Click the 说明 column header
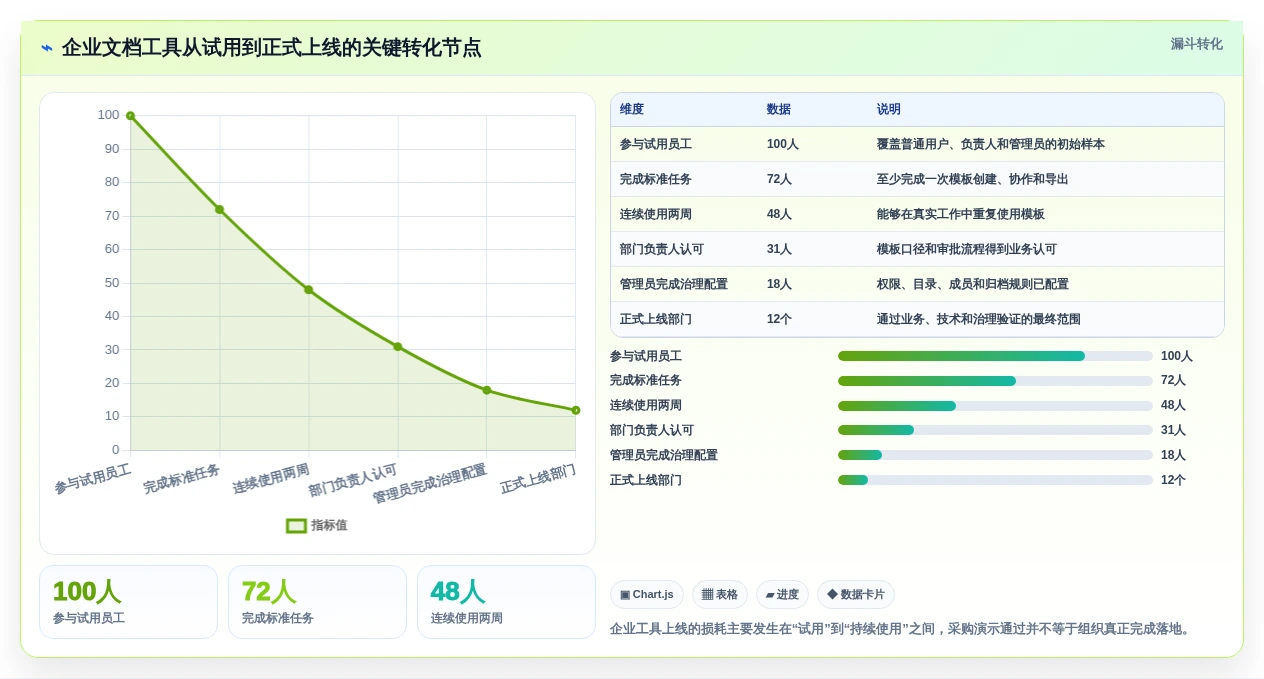Viewport: 1264px width, 679px height. tap(889, 109)
